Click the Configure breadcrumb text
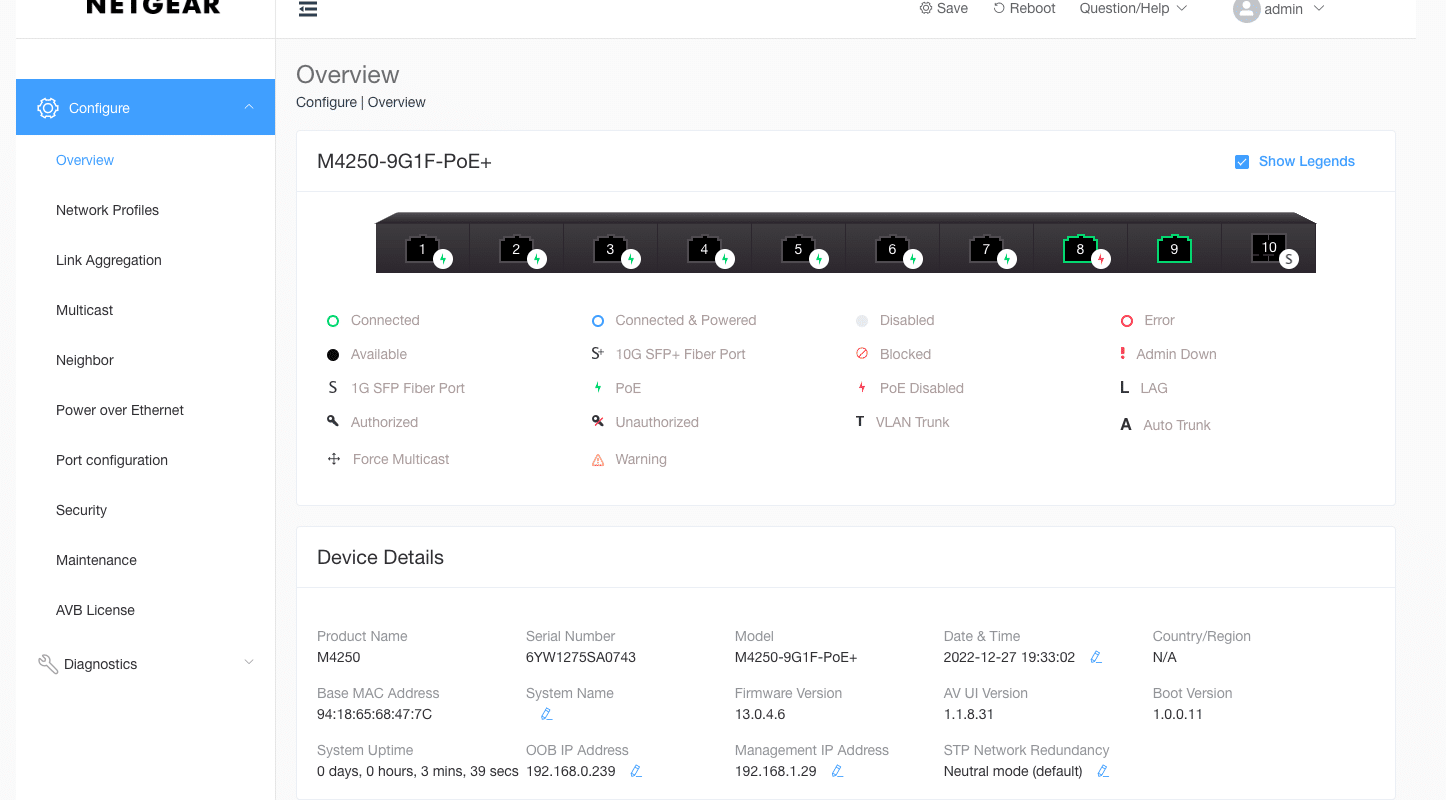The image size is (1446, 800). point(326,102)
